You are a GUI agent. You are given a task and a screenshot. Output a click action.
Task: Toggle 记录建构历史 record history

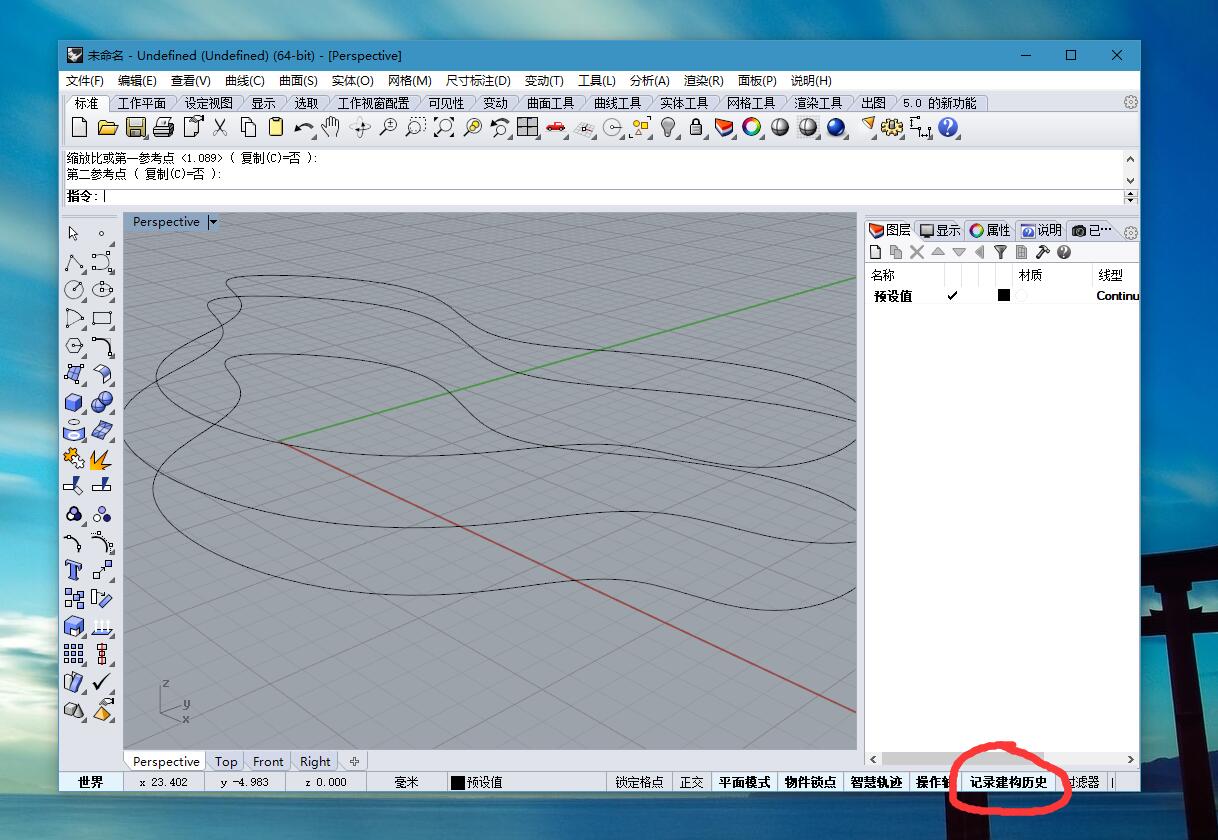1008,782
